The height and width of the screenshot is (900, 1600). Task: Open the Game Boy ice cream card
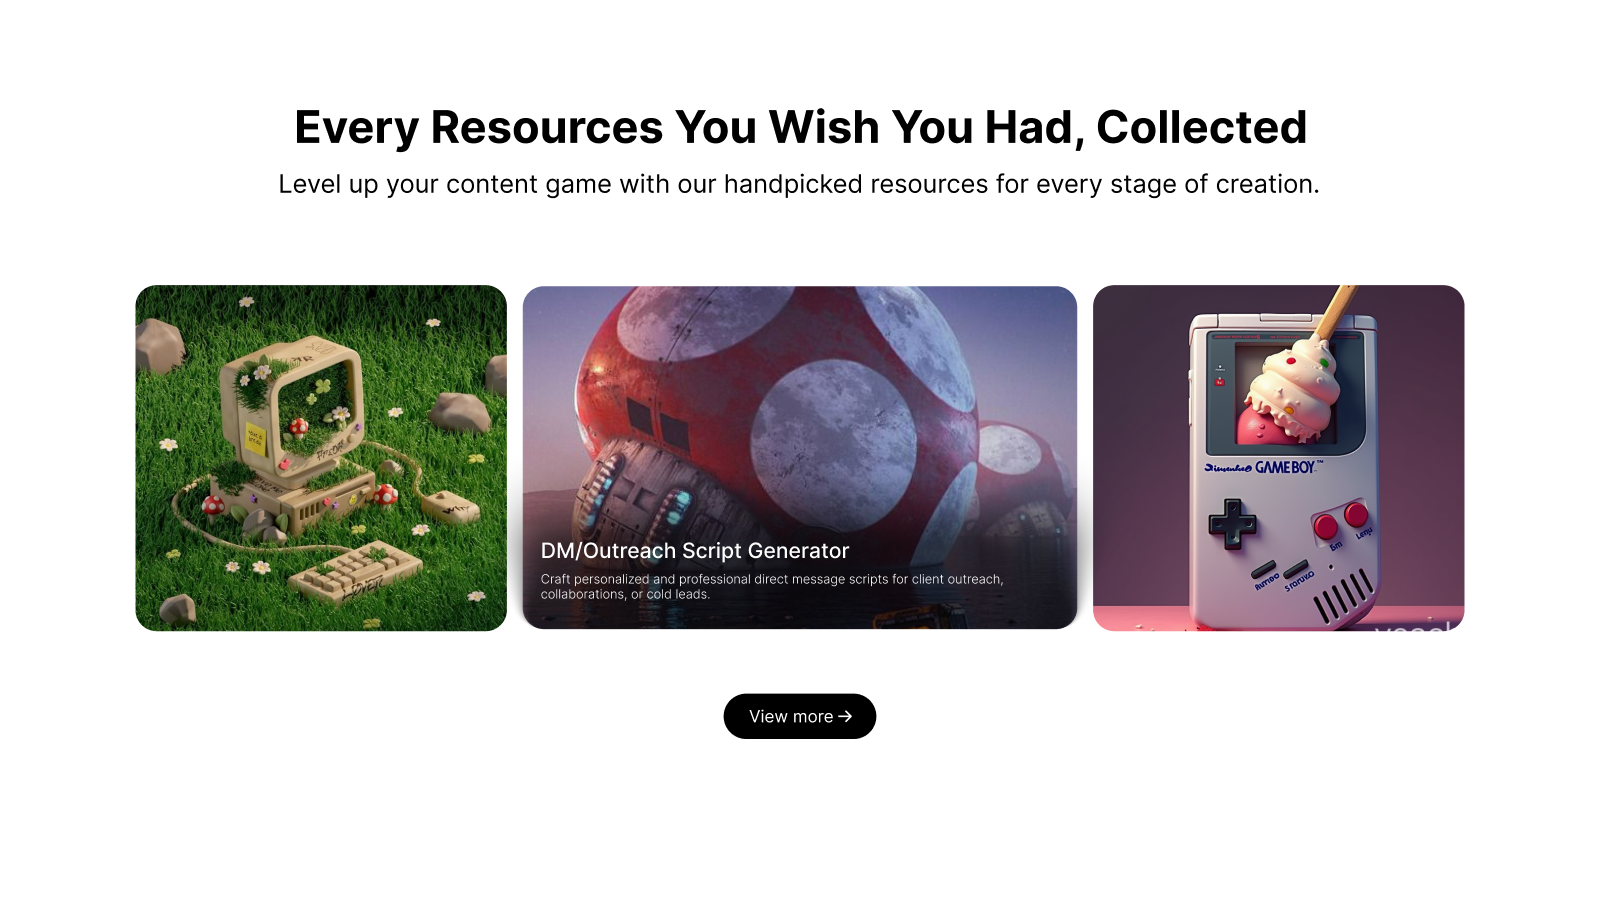(x=1278, y=458)
